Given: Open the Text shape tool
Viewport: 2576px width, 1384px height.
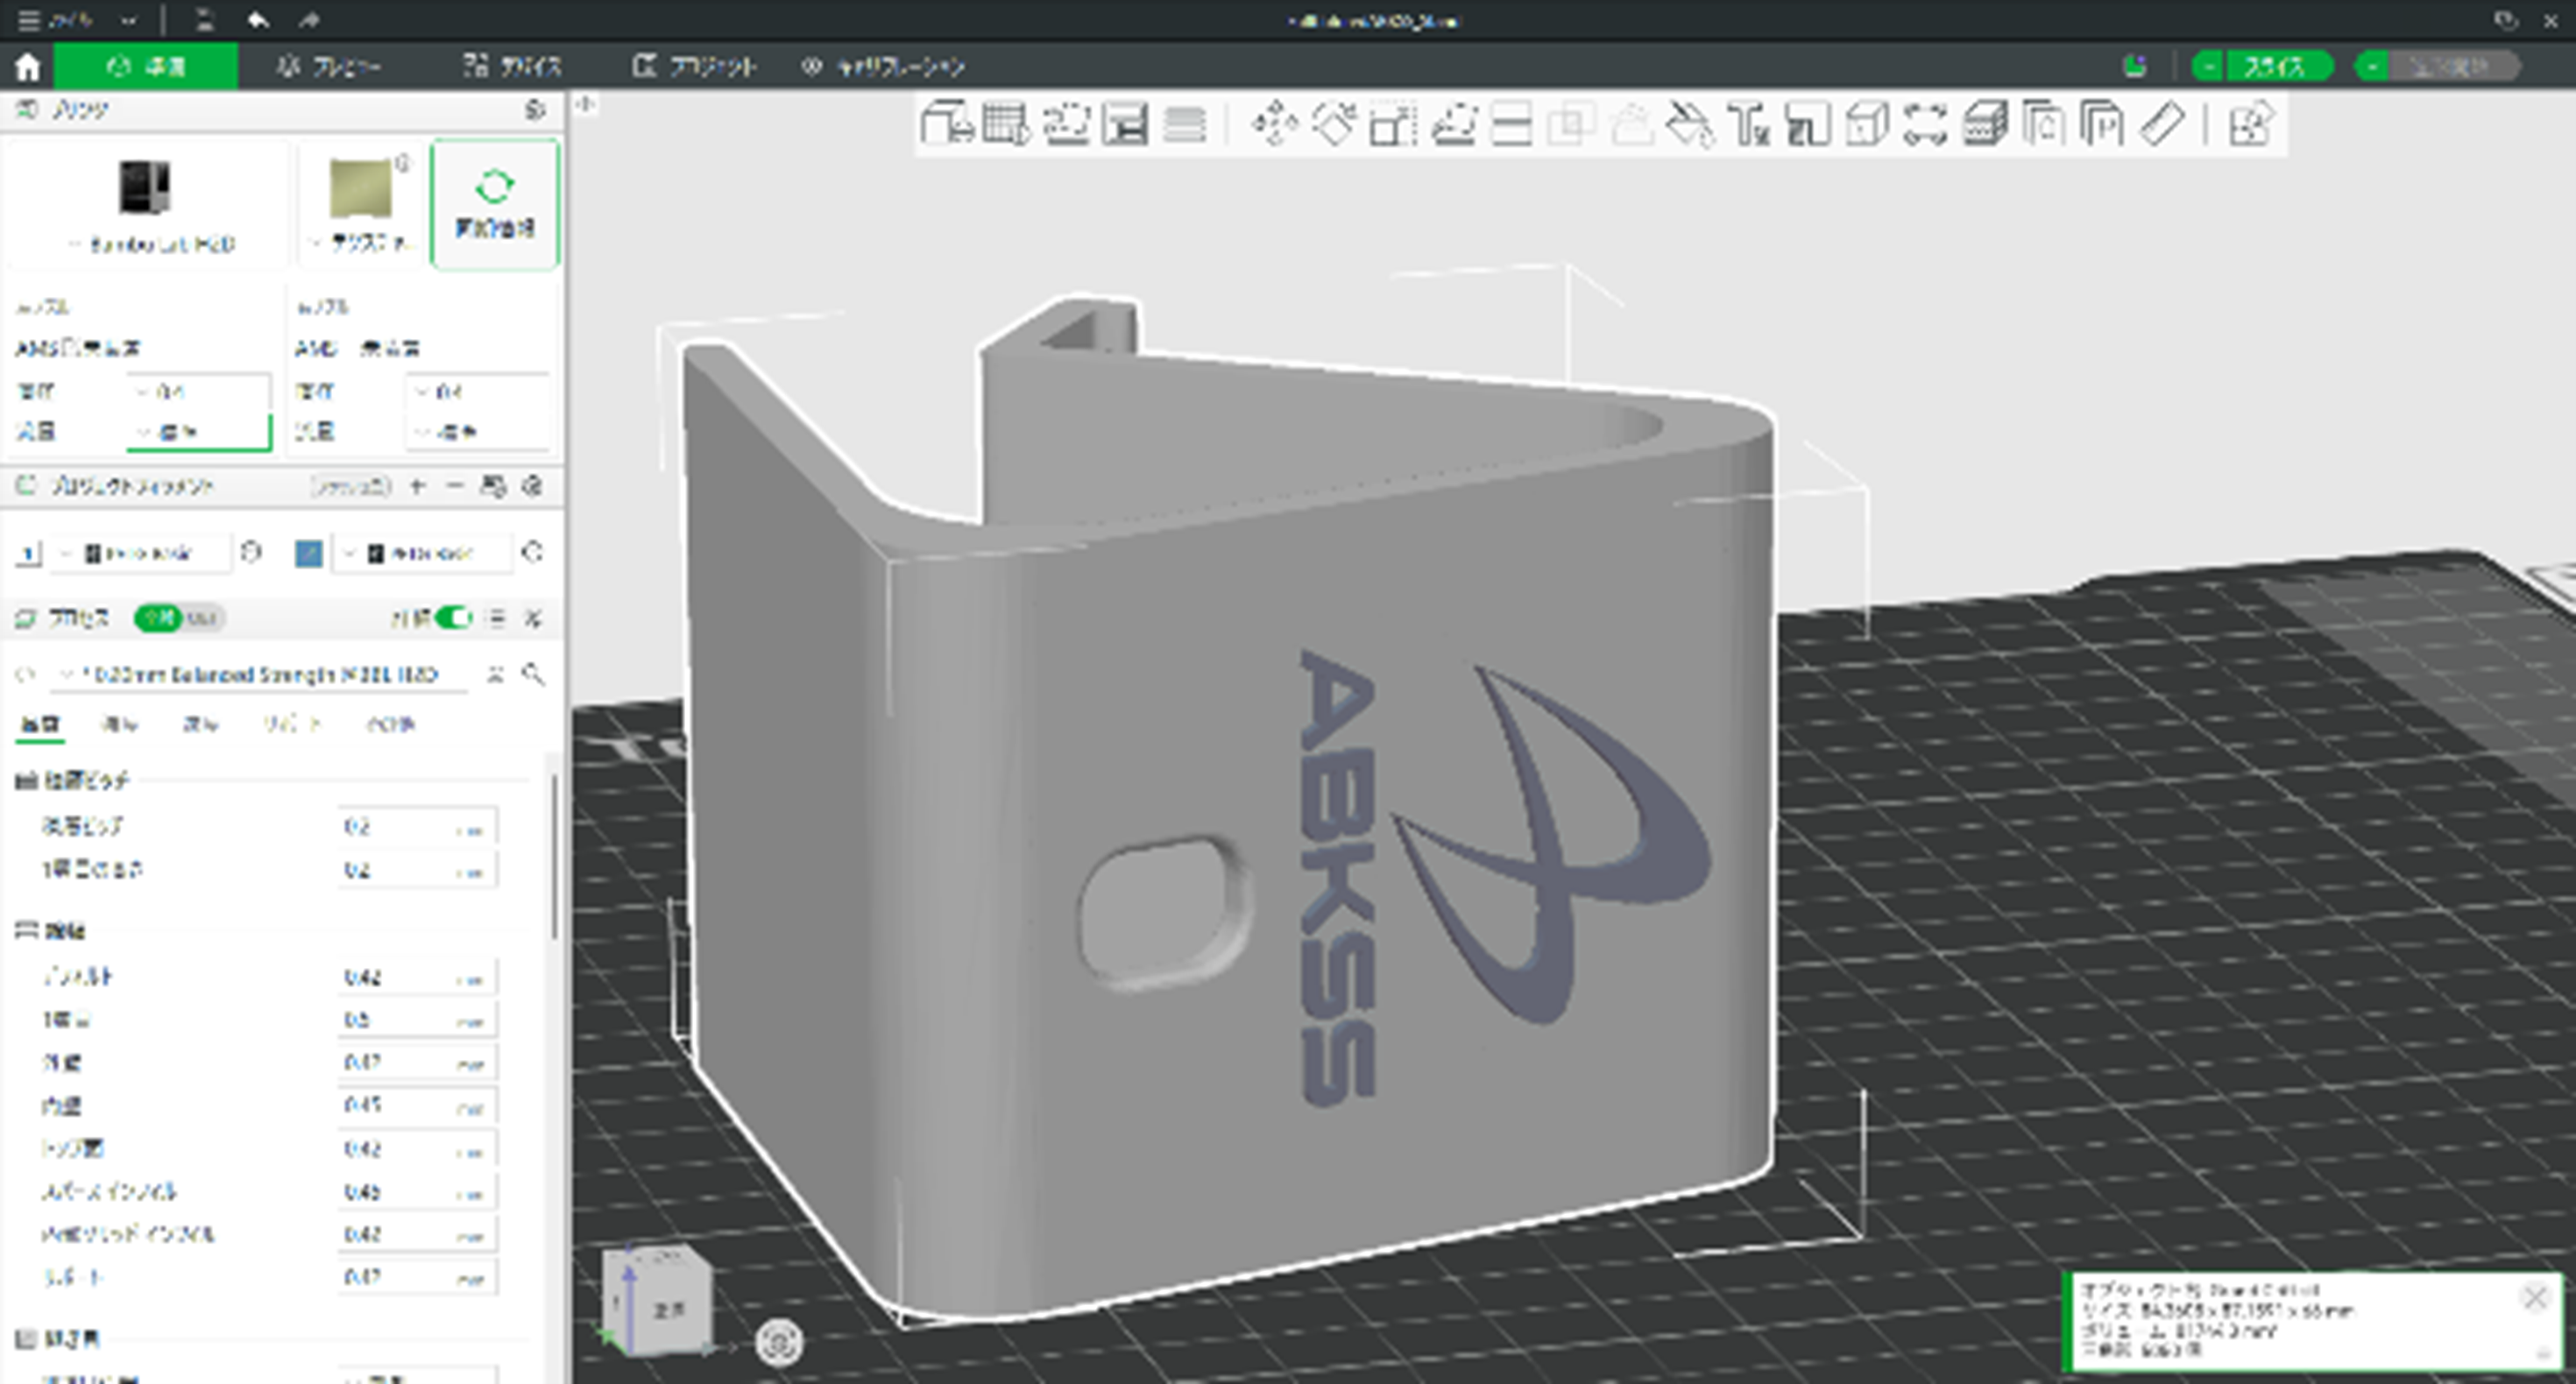Looking at the screenshot, I should (1748, 125).
